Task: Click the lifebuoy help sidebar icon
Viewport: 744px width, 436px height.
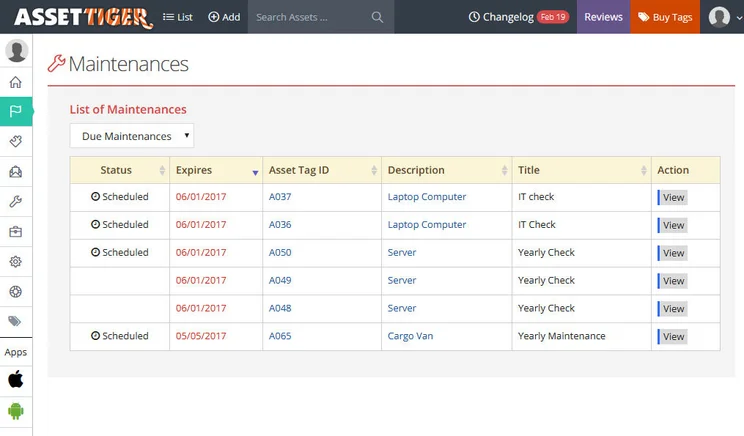Action: pyautogui.click(x=16, y=291)
